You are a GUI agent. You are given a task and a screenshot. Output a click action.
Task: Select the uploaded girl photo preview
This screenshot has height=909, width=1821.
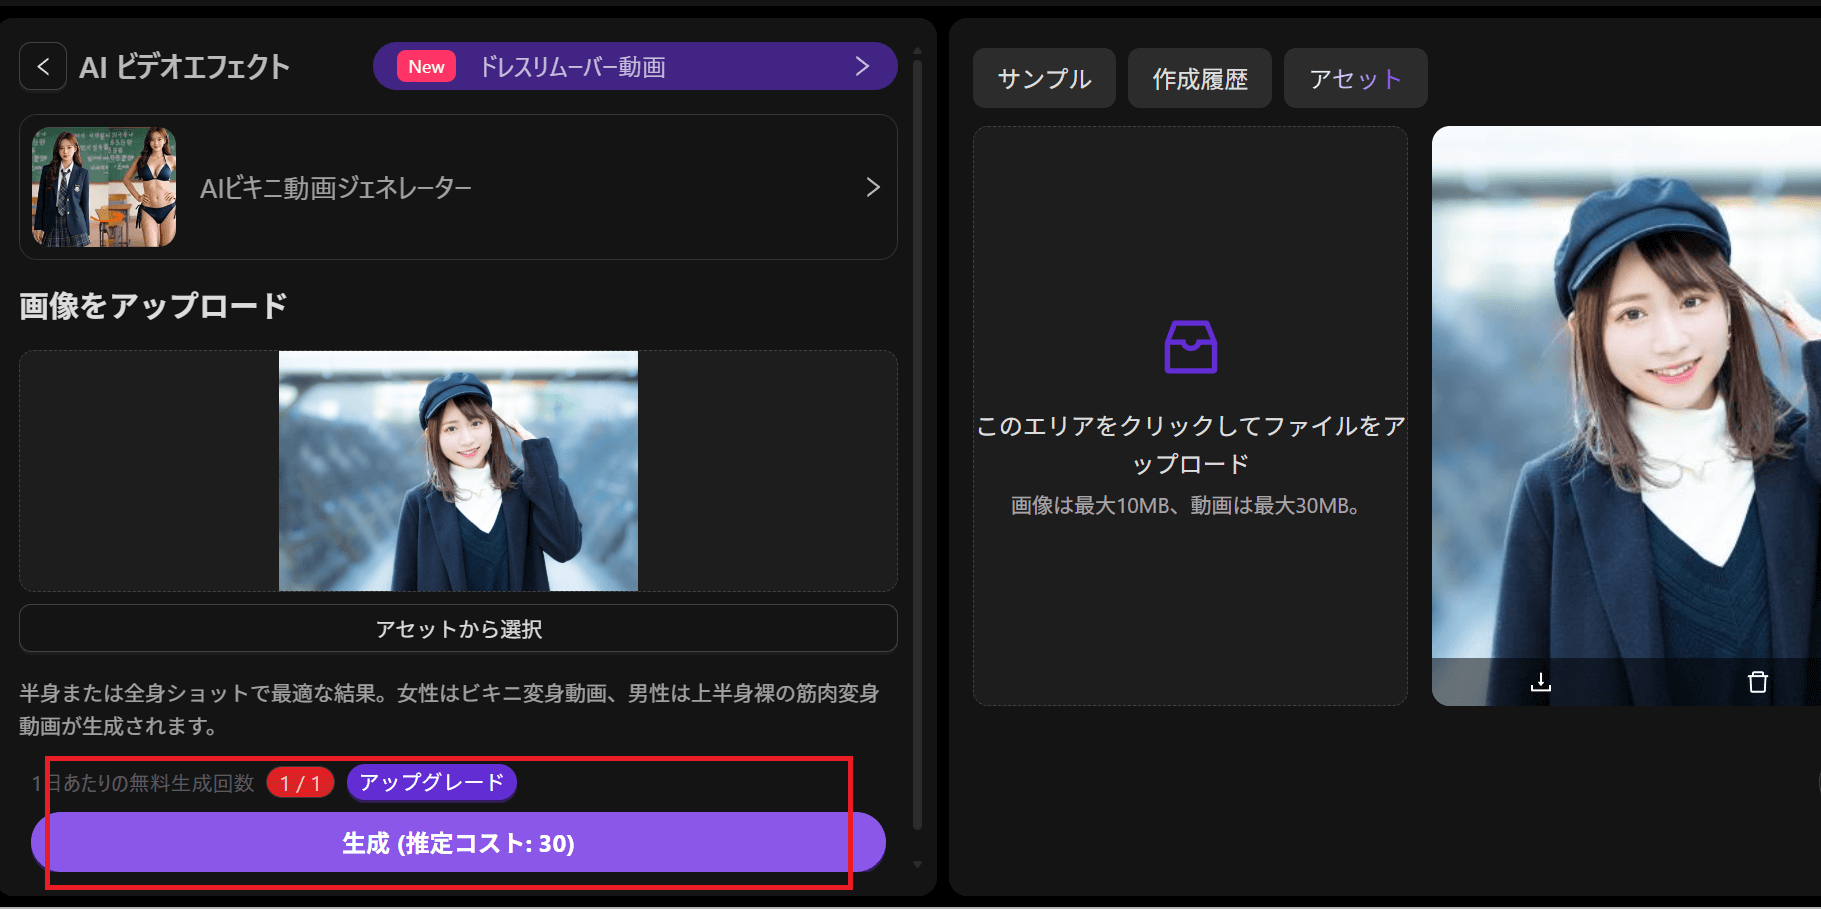tap(457, 470)
